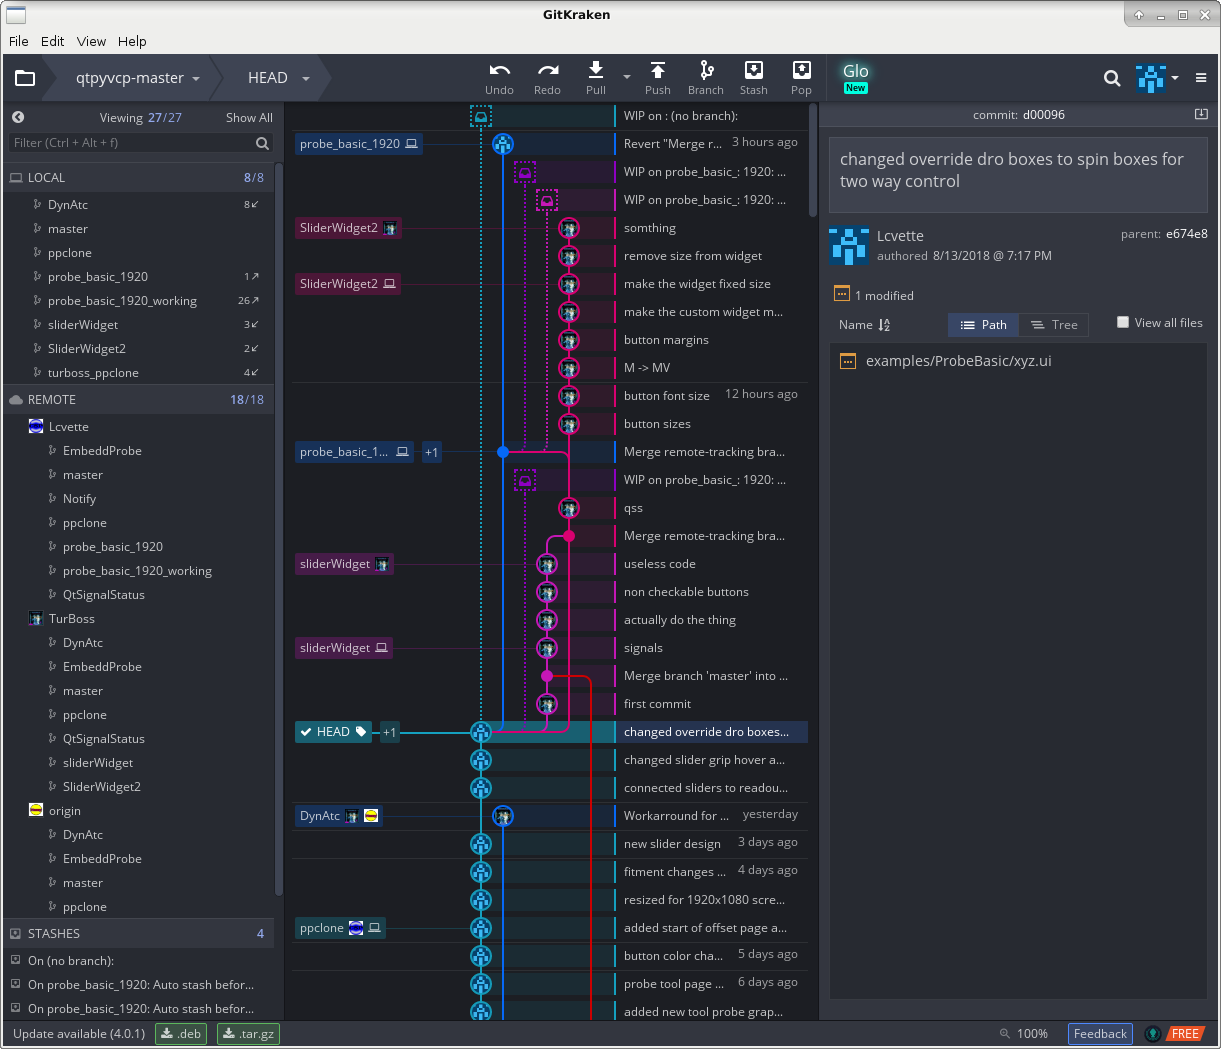Toggle the View all files checkbox
This screenshot has height=1049, width=1221.
[1123, 322]
